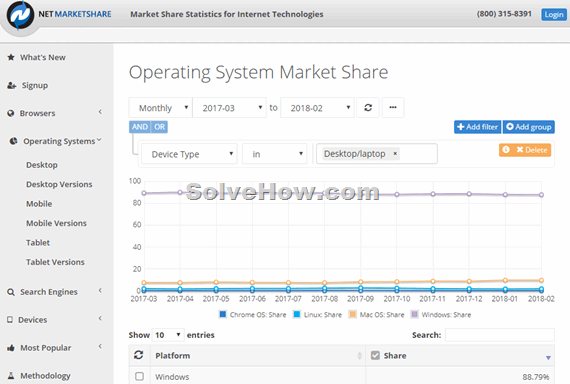
Task: Toggle Chrome OS: Share legend swatch
Action: coord(223,314)
